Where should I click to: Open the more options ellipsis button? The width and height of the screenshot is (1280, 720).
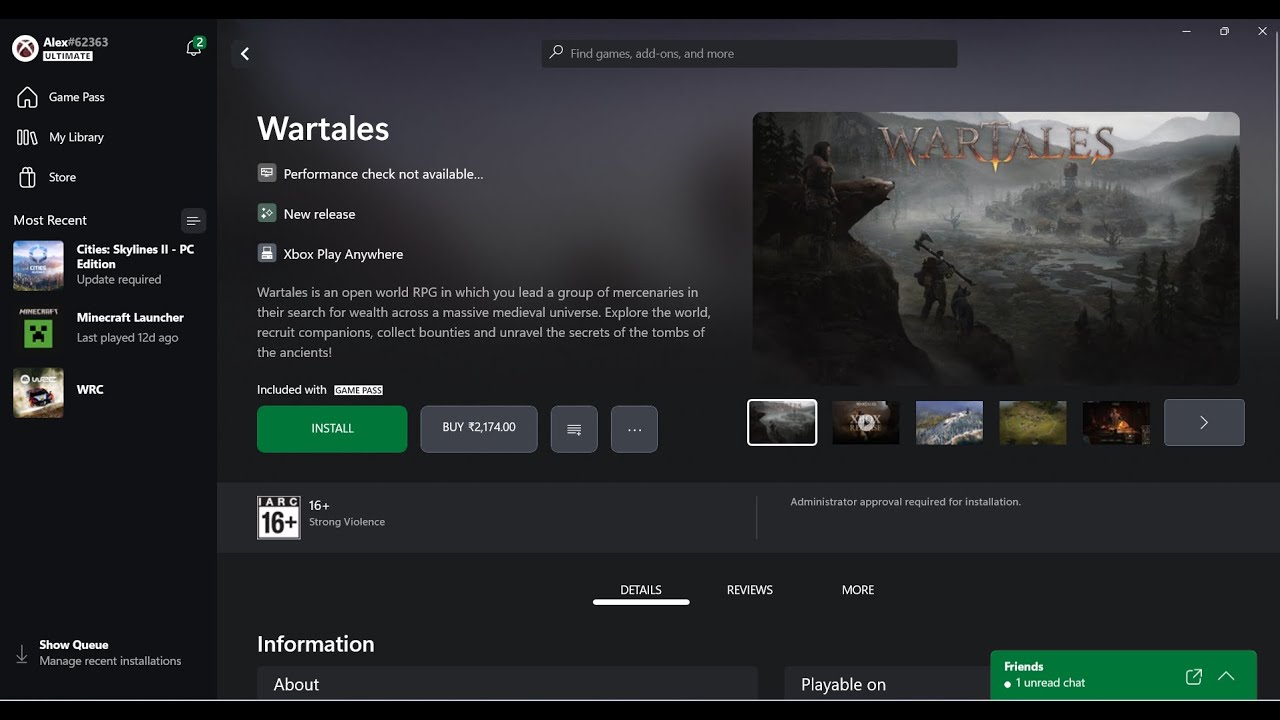(634, 429)
